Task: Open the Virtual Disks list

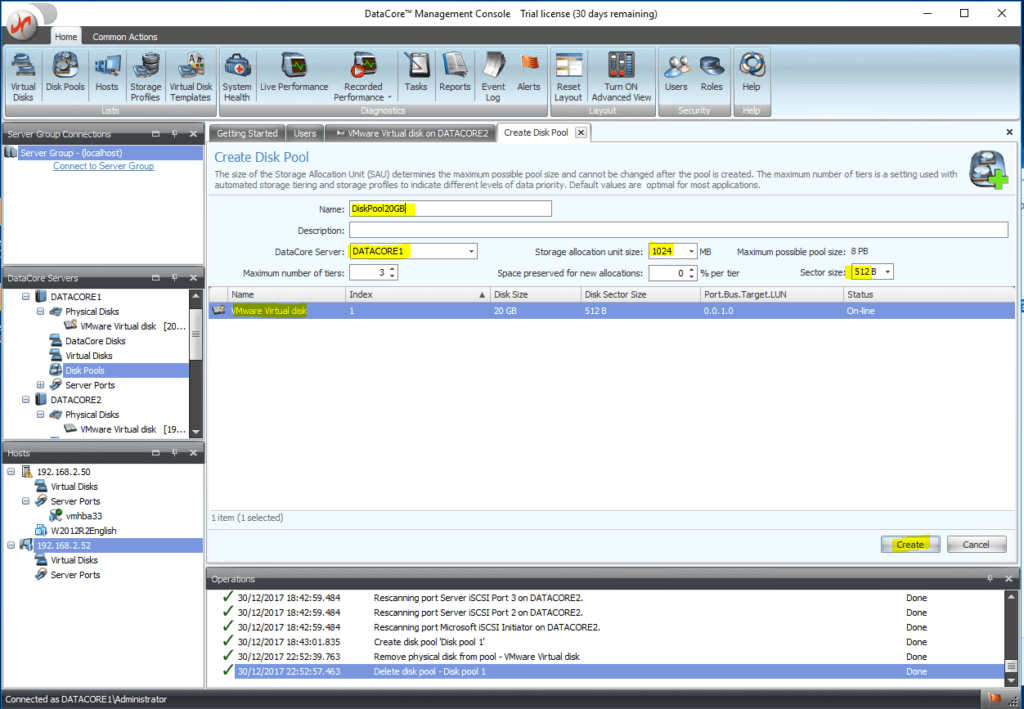Action: (22, 75)
